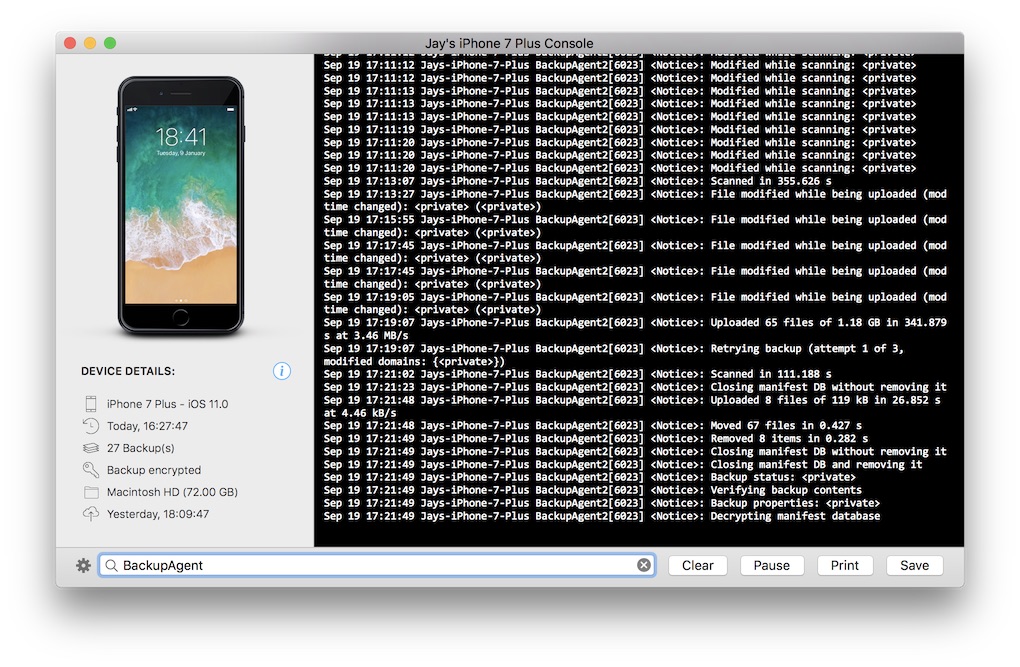Click the Clear button
The width and height of the screenshot is (1020, 667).
[697, 565]
